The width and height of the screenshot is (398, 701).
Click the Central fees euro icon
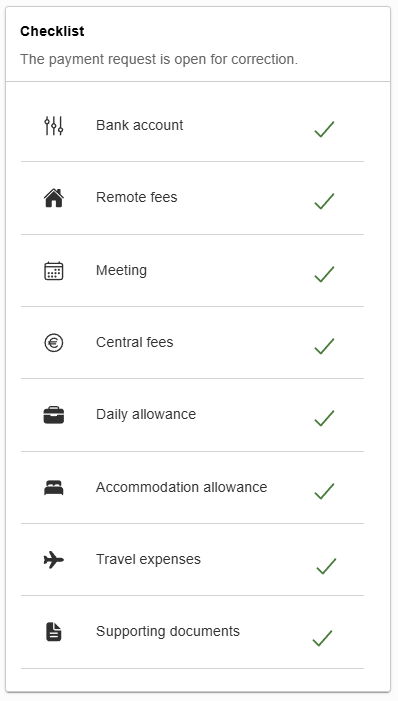54,343
